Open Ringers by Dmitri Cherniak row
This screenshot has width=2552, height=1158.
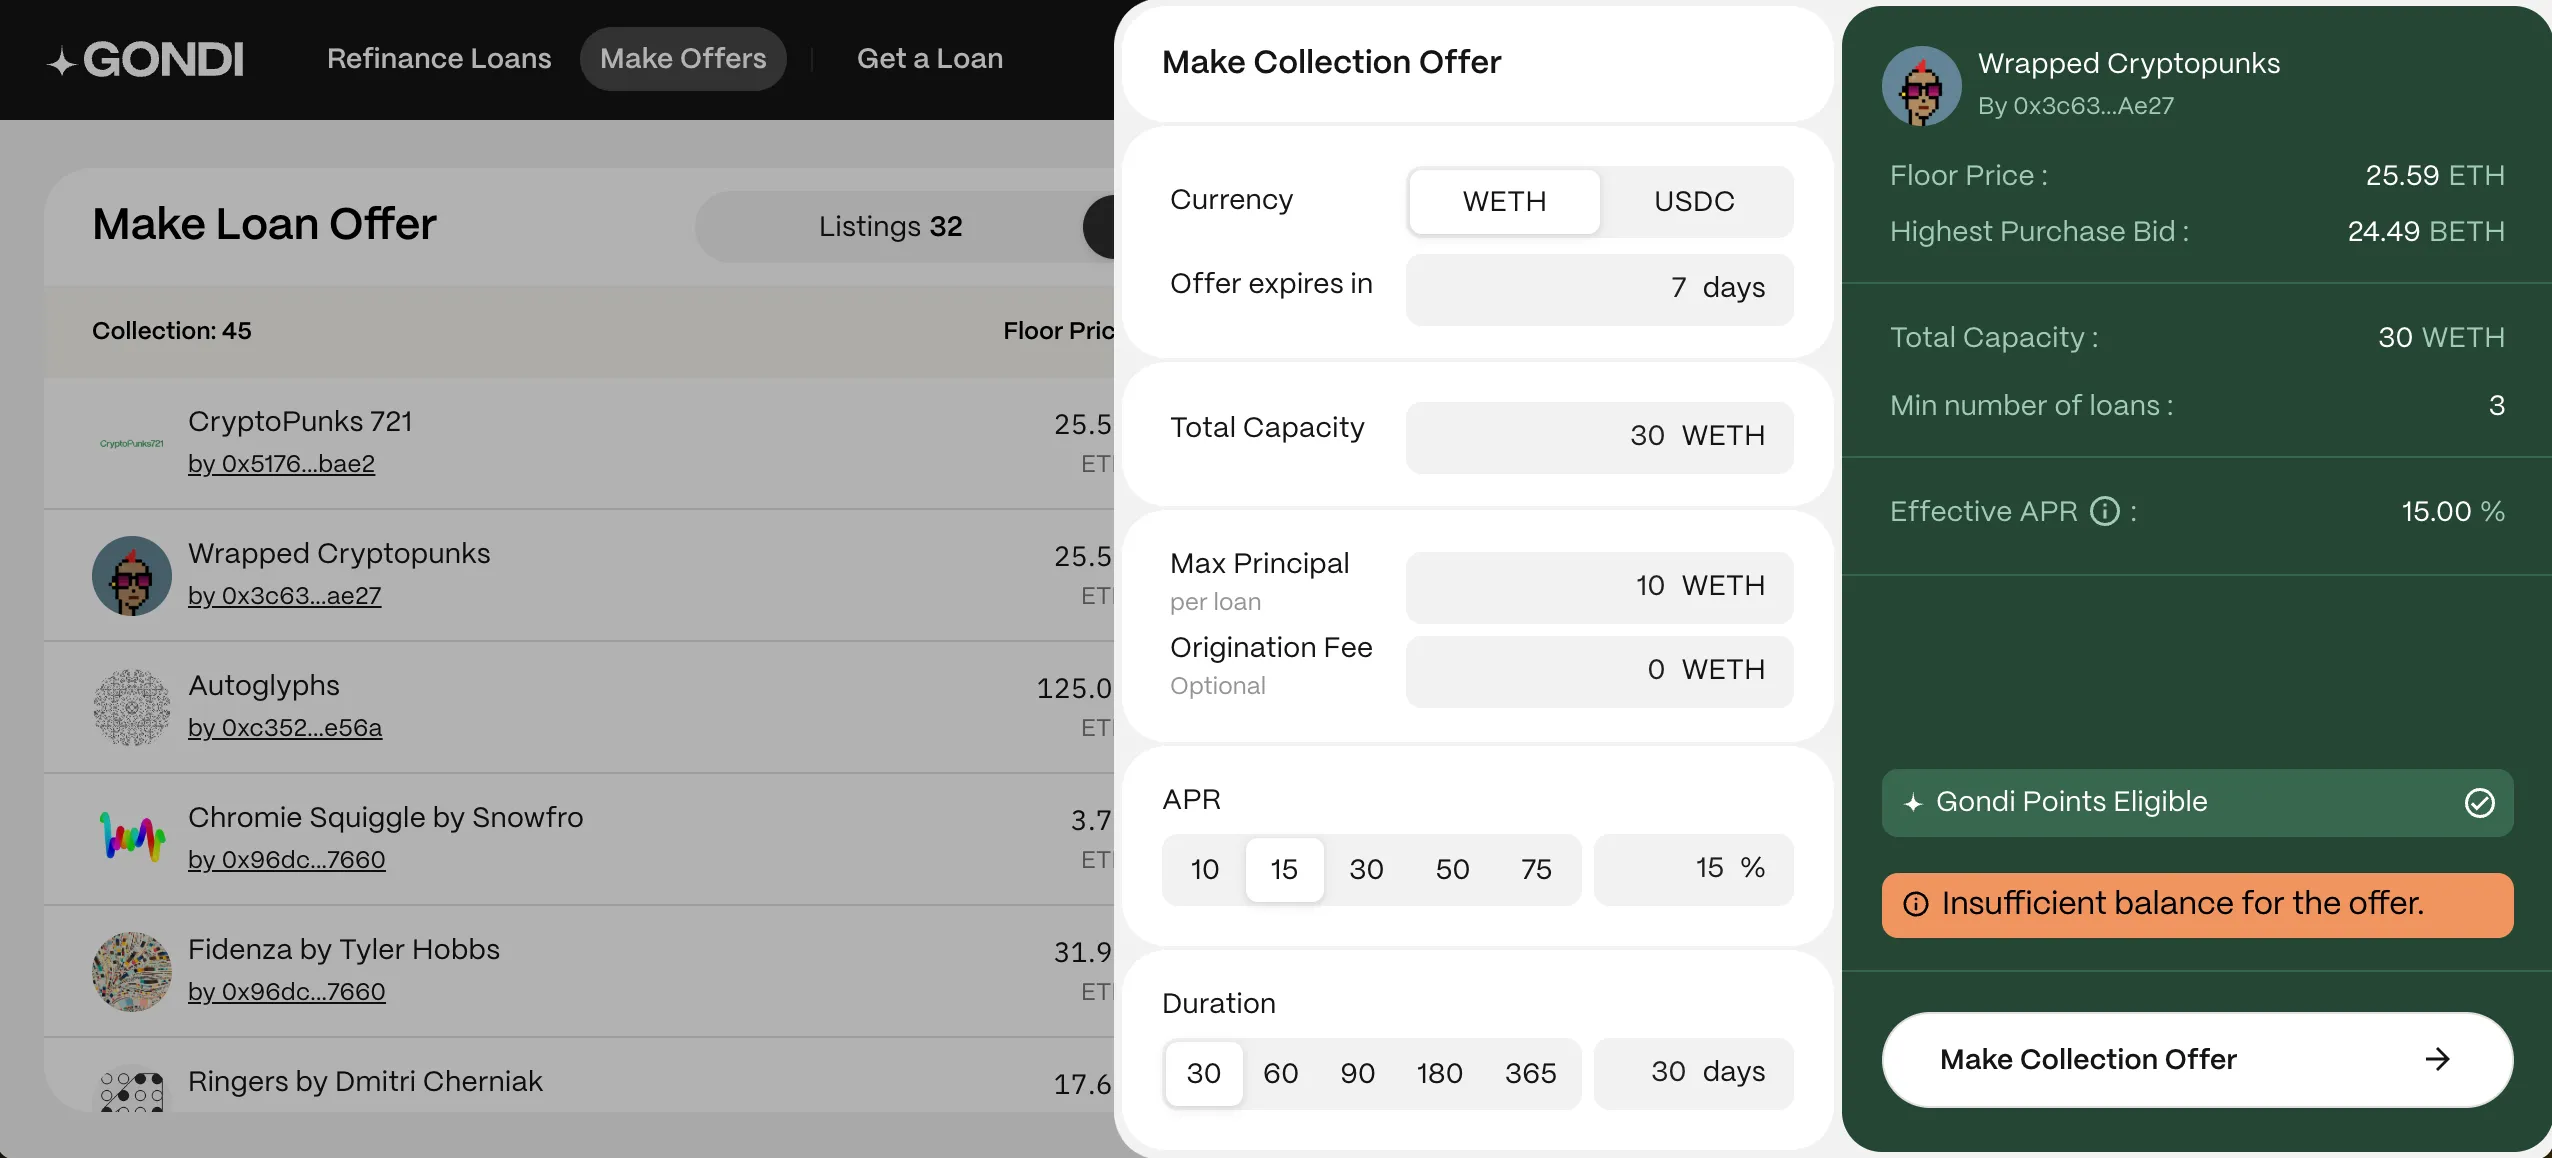[579, 1075]
